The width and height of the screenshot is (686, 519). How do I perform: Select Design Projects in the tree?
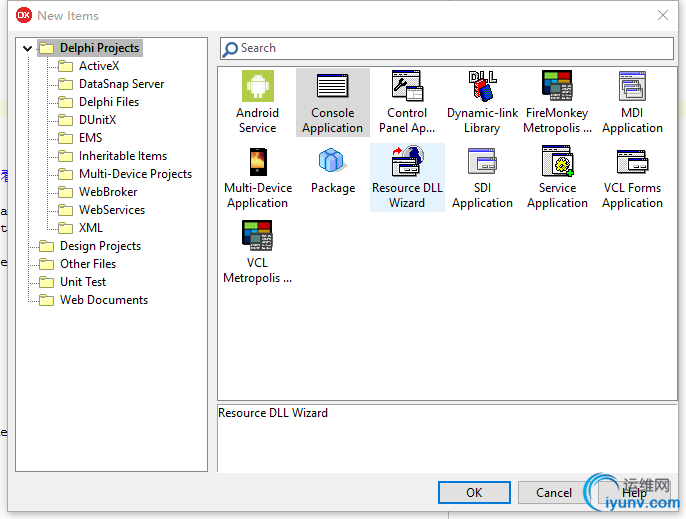coord(100,246)
